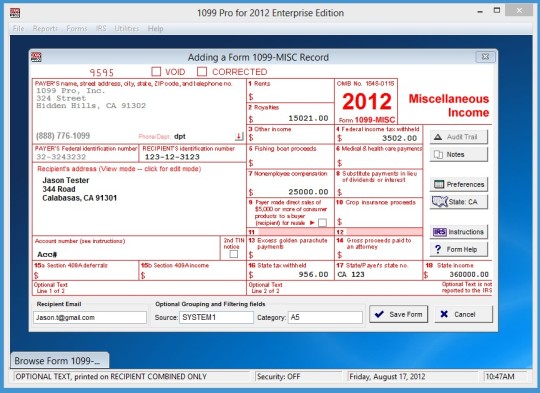Click Section 409A income field 15b
The width and height of the screenshot is (540, 393).
pyautogui.click(x=193, y=275)
